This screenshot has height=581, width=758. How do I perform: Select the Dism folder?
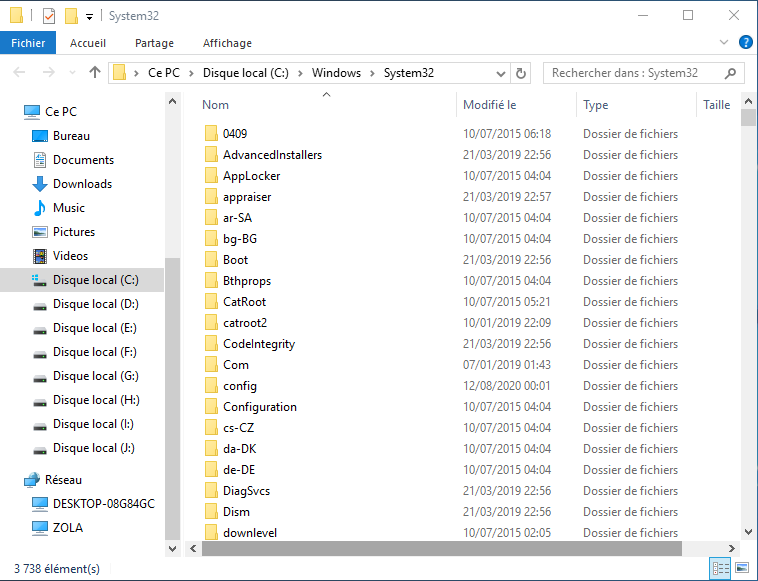coord(236,512)
